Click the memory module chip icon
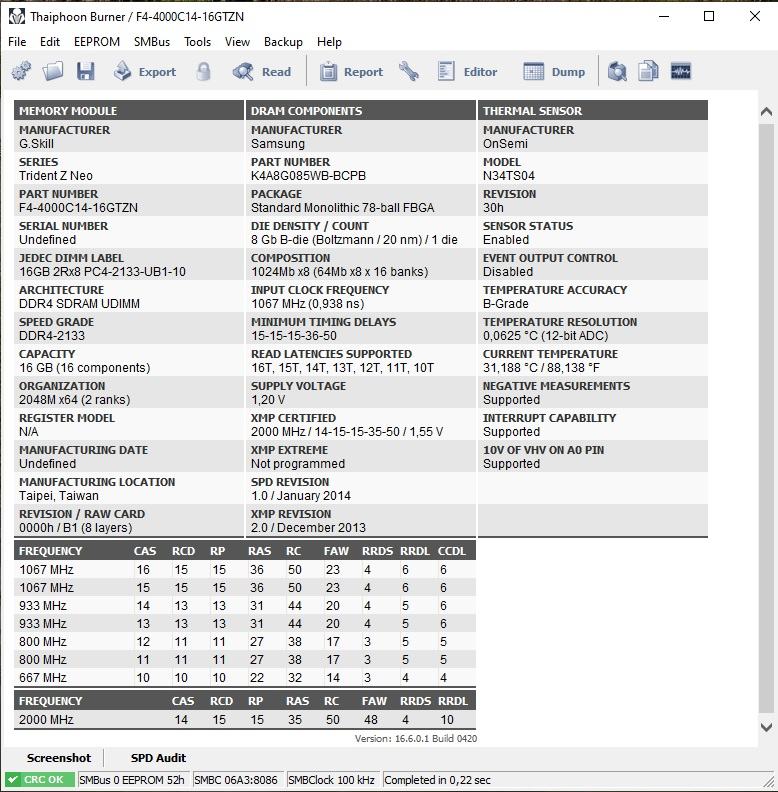 point(680,71)
